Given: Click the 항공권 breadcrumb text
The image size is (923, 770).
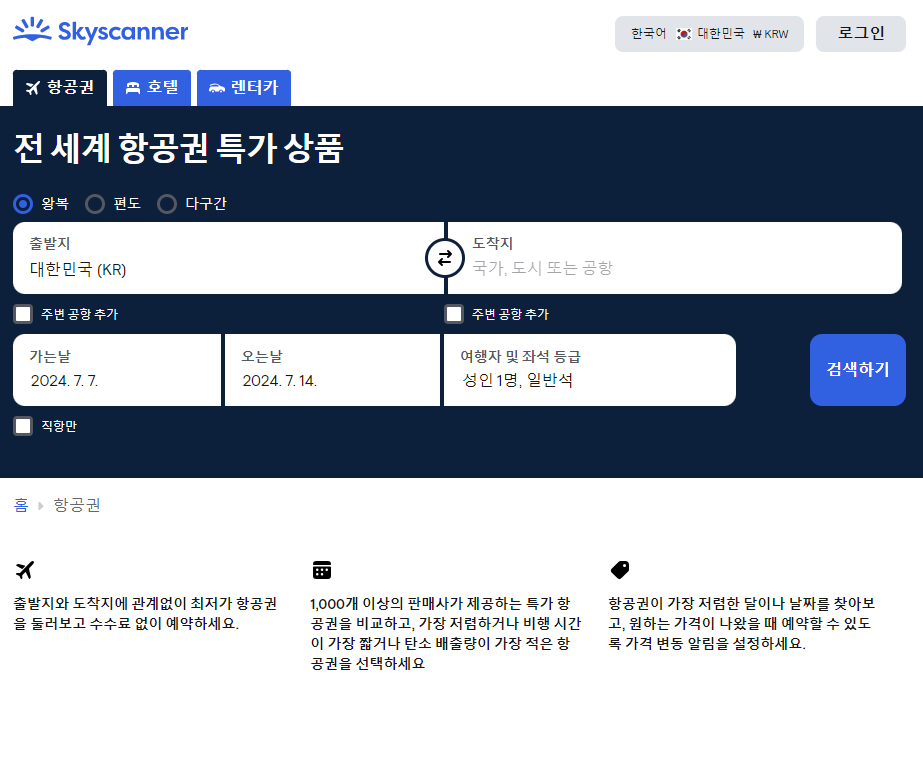Looking at the screenshot, I should 77,505.
